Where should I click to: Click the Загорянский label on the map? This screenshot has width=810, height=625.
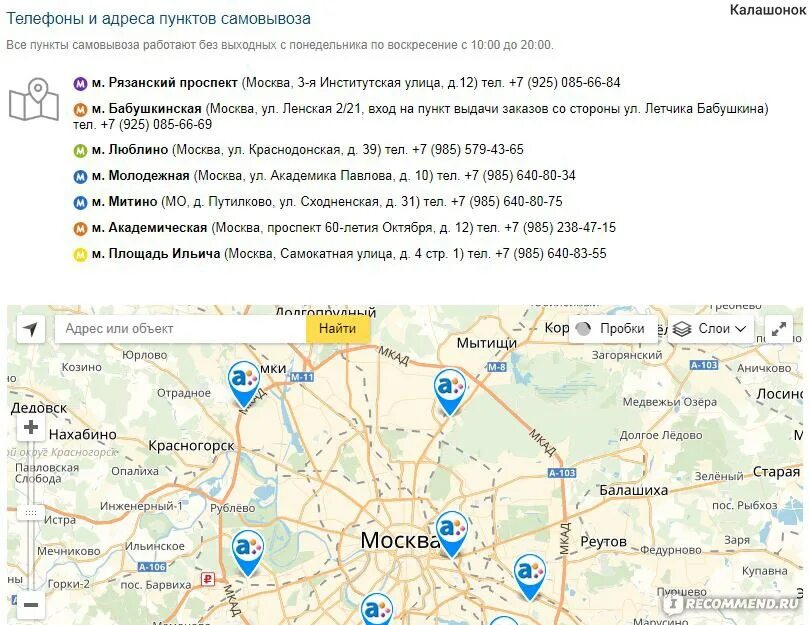[x=627, y=355]
